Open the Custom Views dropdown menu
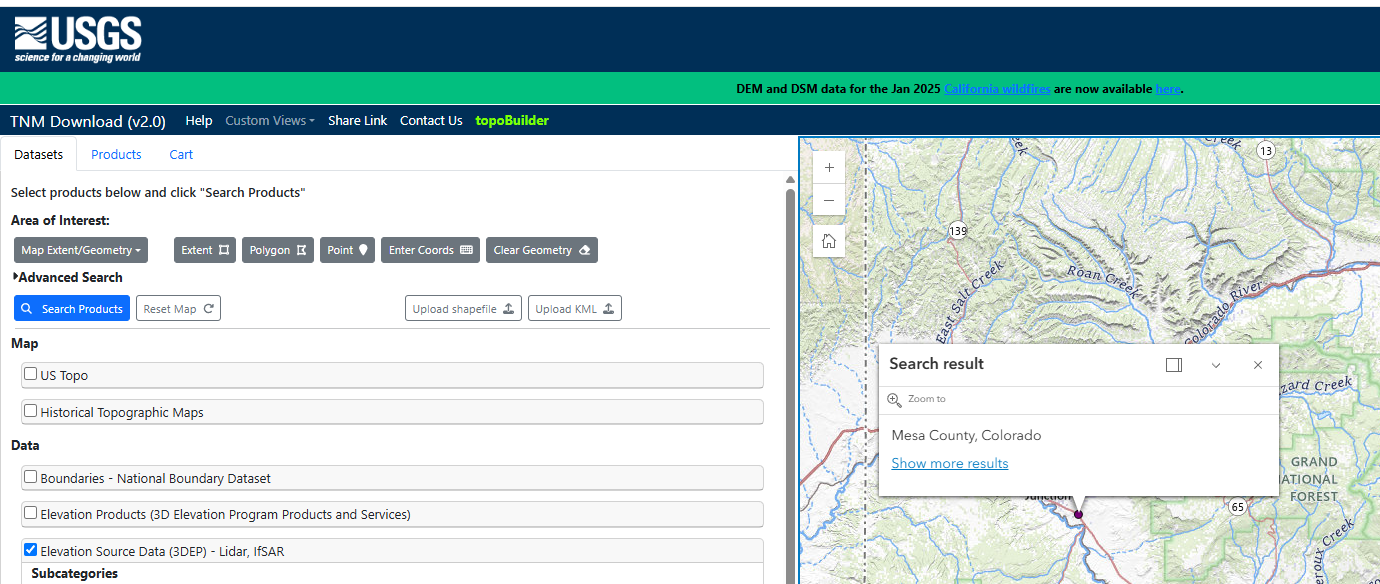1380x584 pixels. click(269, 120)
